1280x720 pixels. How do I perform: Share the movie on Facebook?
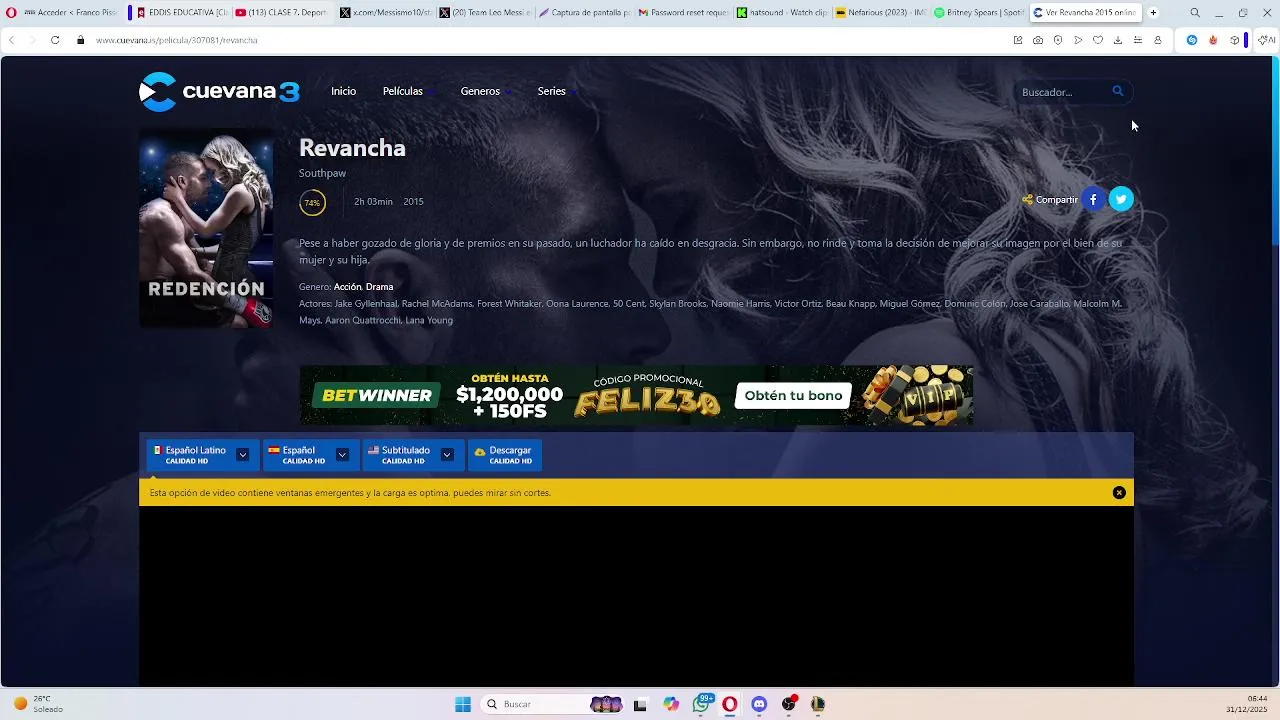pos(1093,199)
